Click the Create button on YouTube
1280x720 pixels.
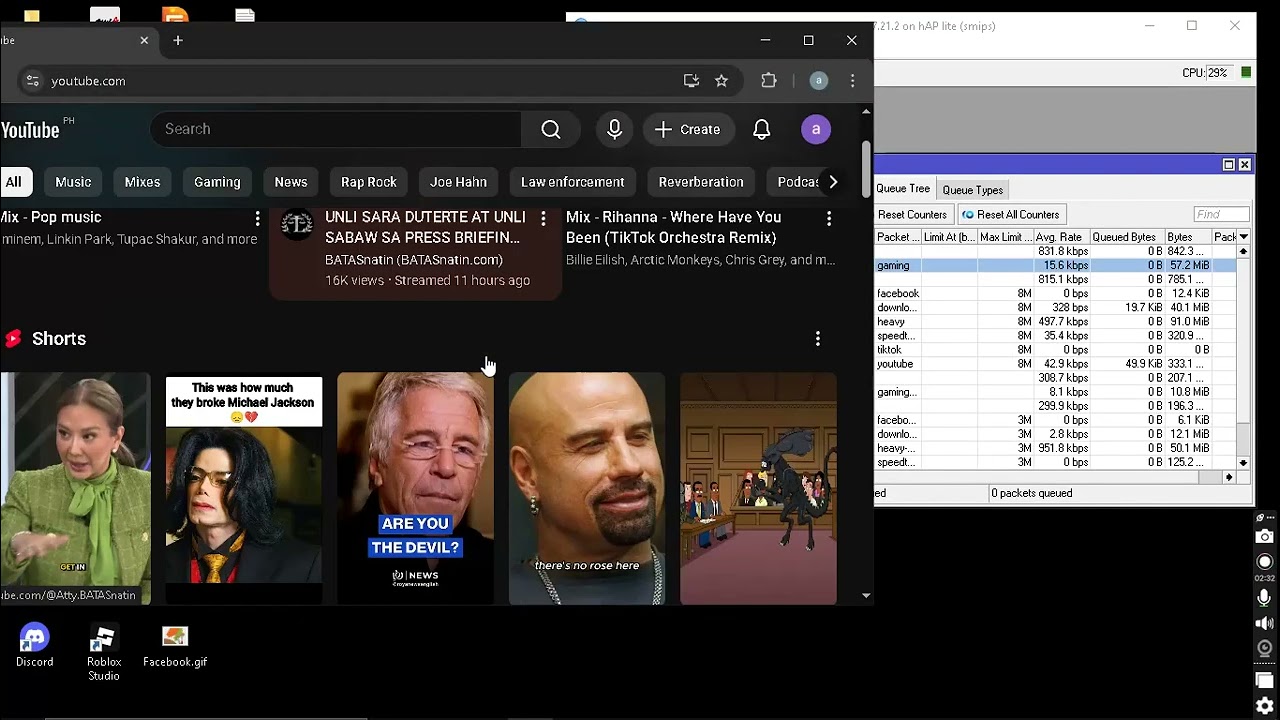pos(687,129)
